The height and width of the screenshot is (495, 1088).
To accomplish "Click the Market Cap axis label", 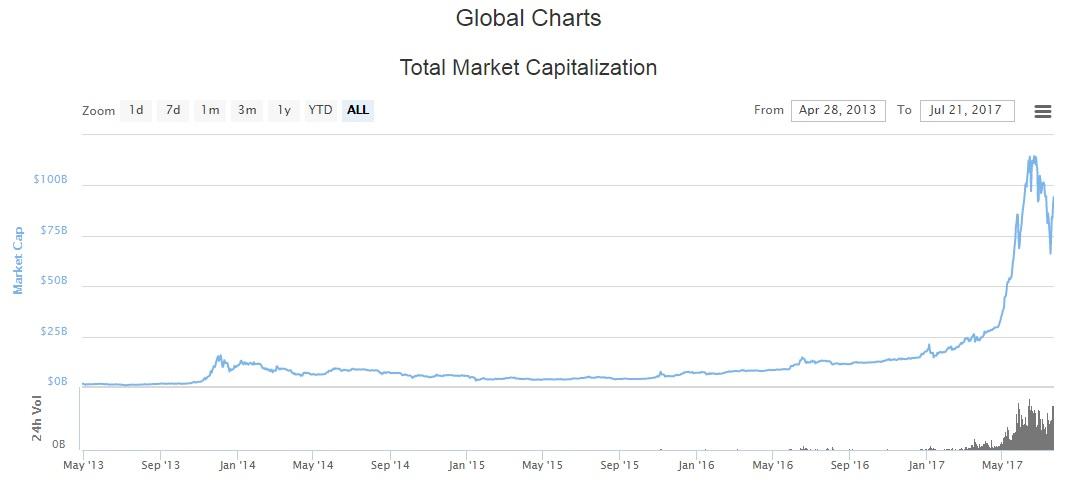I will pyautogui.click(x=18, y=260).
